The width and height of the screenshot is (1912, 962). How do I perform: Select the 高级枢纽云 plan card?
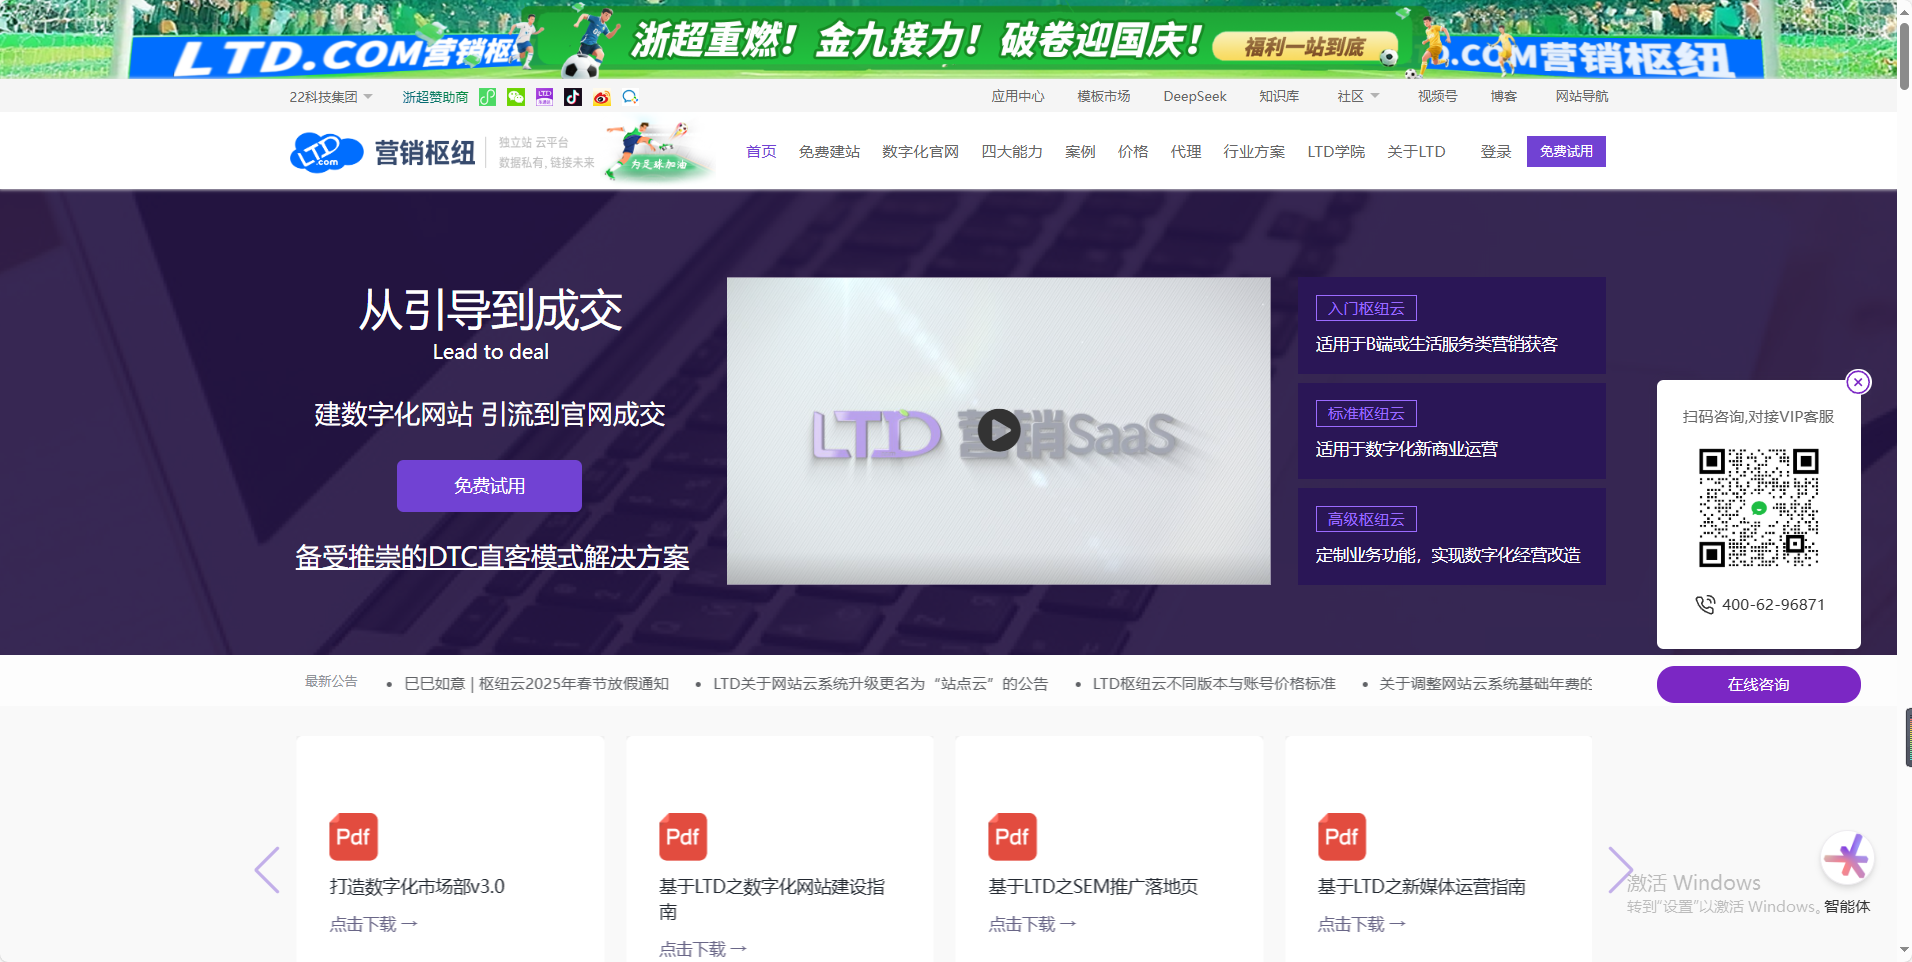(x=1451, y=537)
